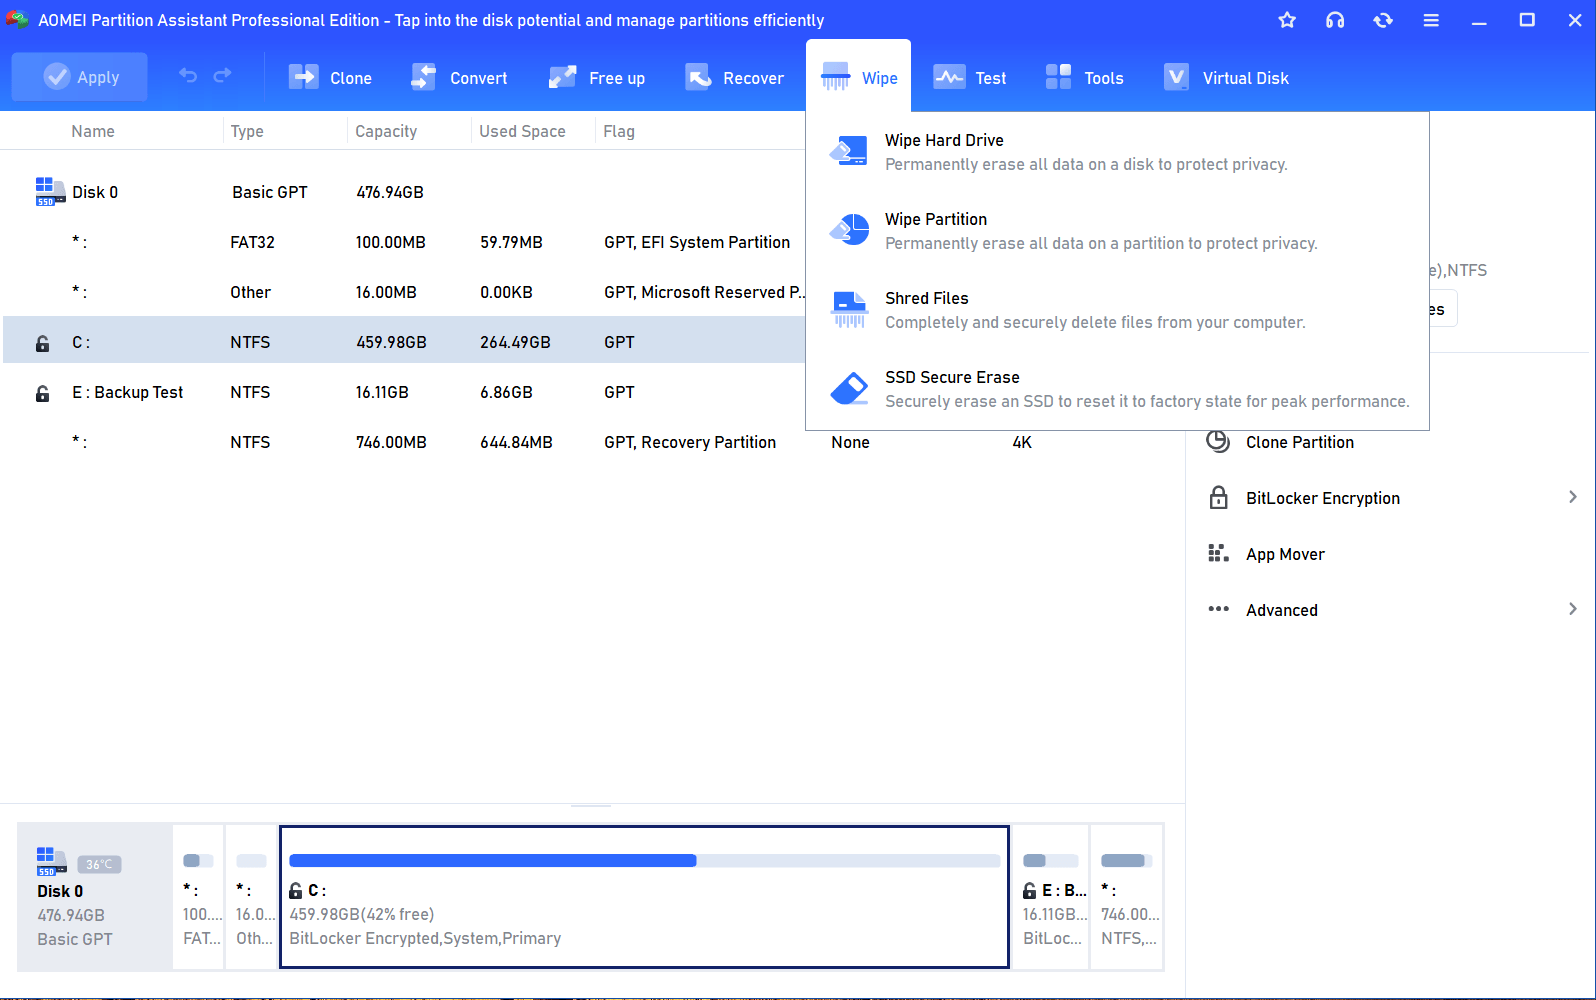Open the Convert tool
Viewport: 1596px width, 1000px height.
[x=423, y=78]
